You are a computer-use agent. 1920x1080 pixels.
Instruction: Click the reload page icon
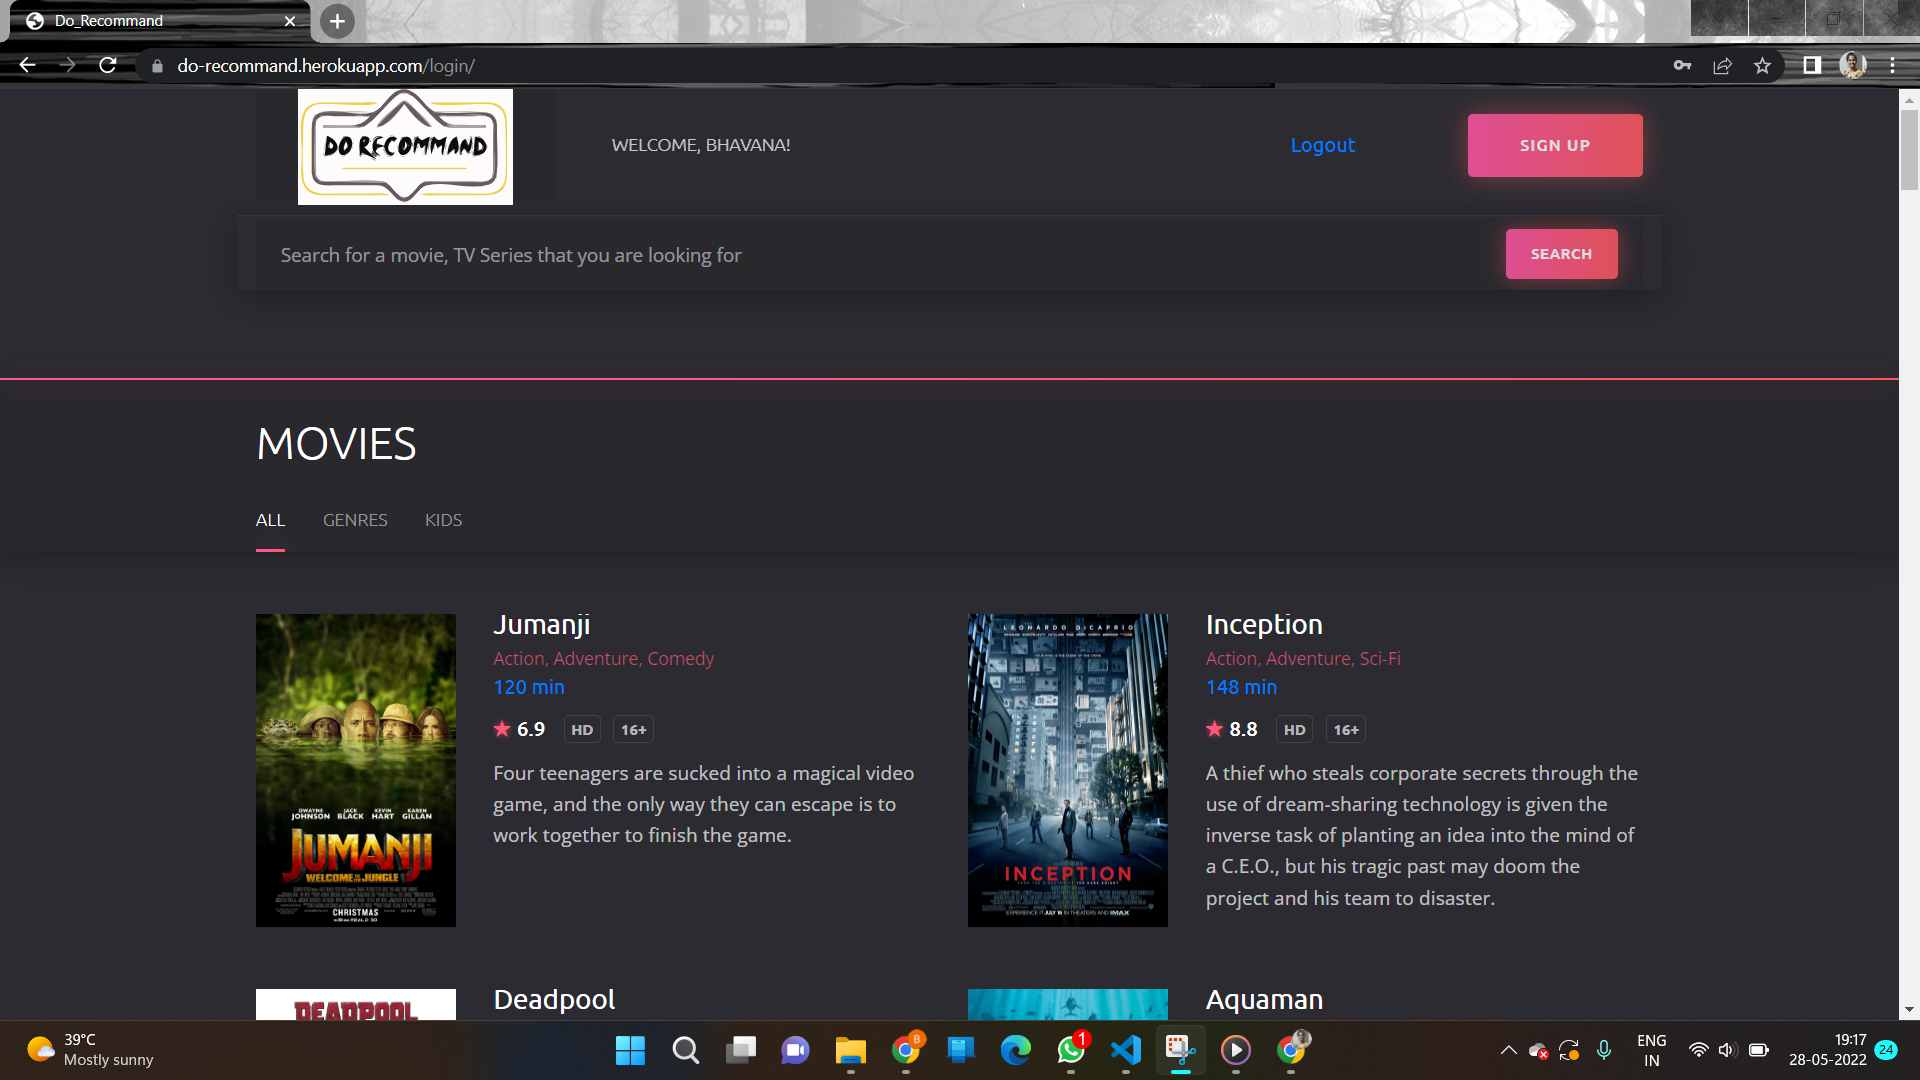coord(107,65)
